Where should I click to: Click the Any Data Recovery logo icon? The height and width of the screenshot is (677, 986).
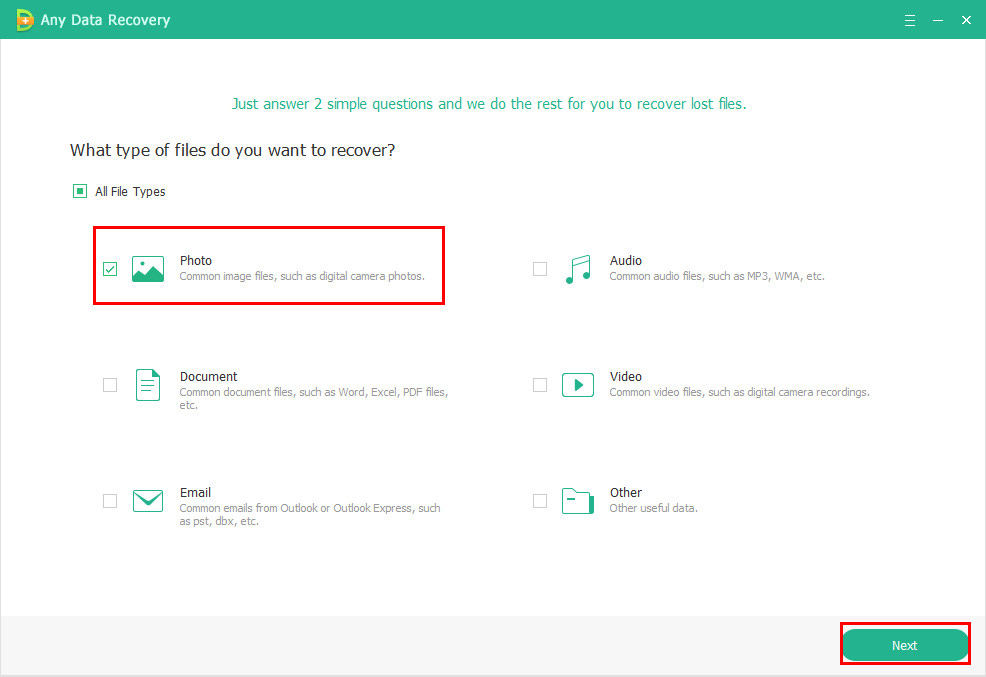[x=24, y=20]
